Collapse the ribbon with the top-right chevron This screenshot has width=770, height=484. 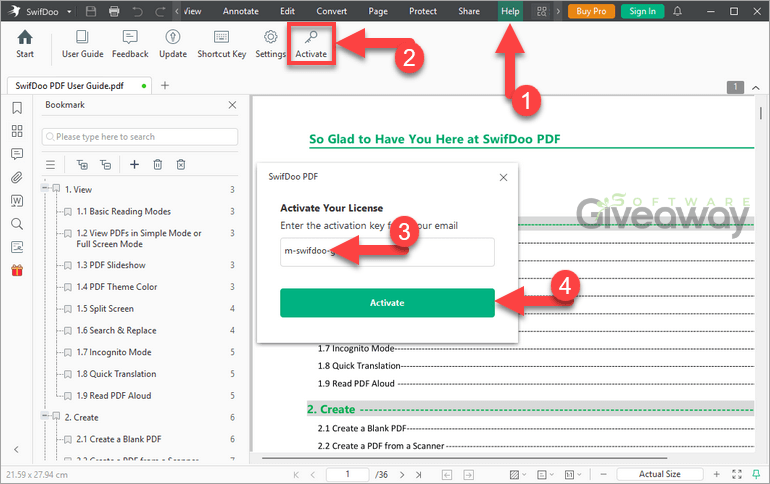(x=756, y=88)
